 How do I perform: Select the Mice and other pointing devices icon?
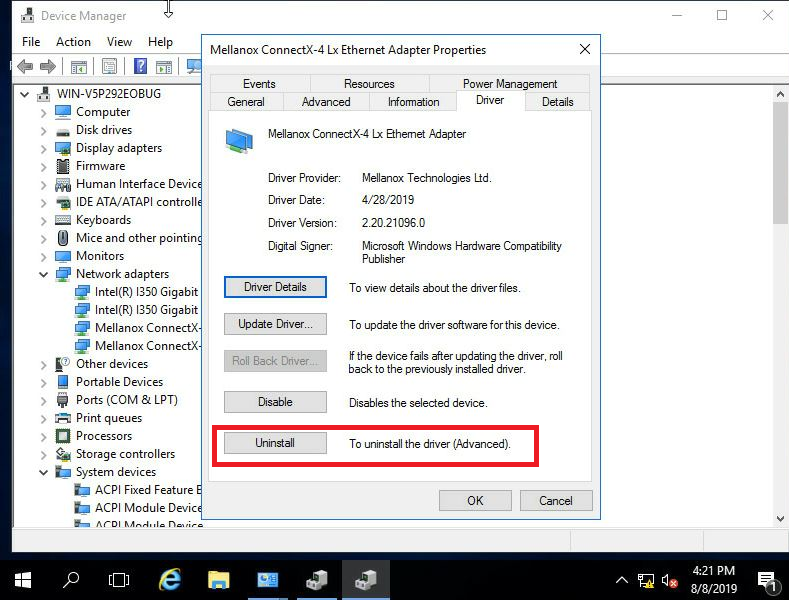point(63,238)
